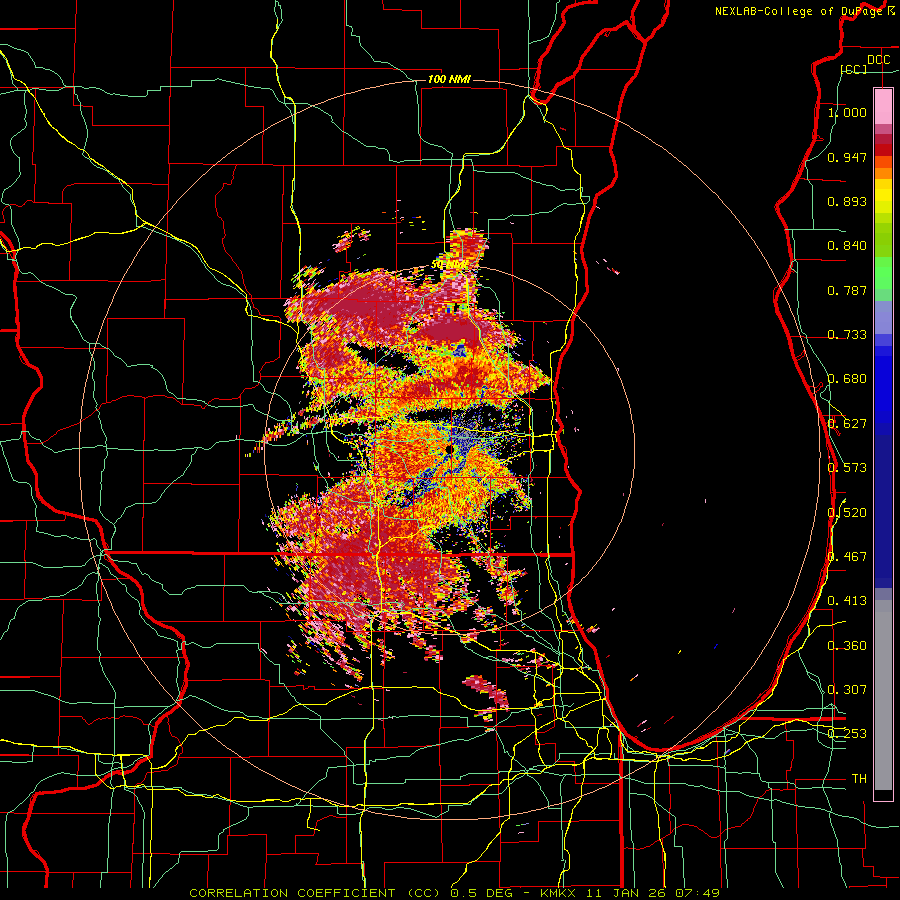
Task: Click the 0.307 legend value
Action: tap(847, 689)
